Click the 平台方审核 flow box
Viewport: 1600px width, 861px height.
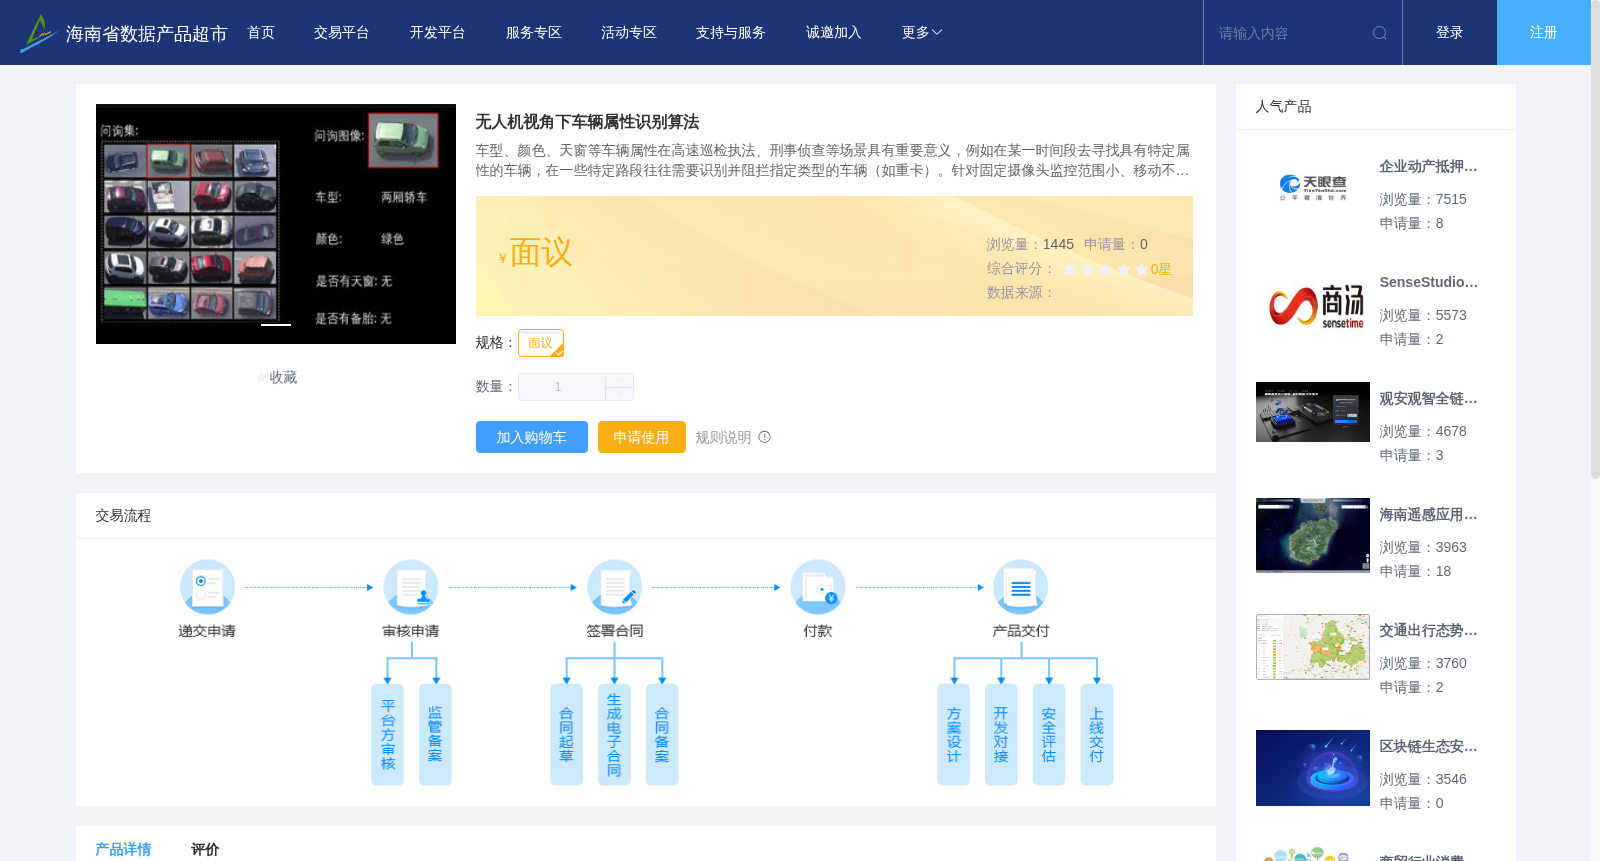(388, 735)
